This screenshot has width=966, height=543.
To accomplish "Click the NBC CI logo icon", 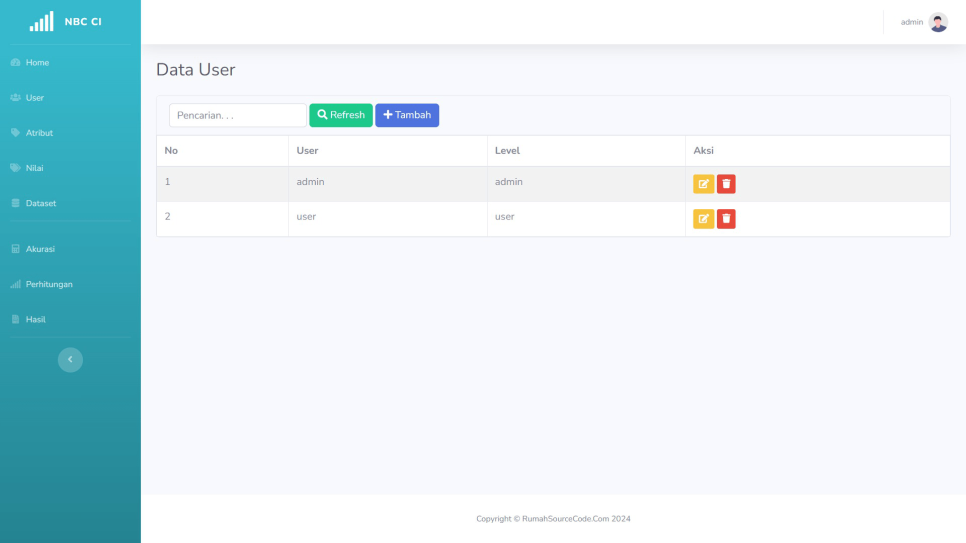I will pos(41,22).
